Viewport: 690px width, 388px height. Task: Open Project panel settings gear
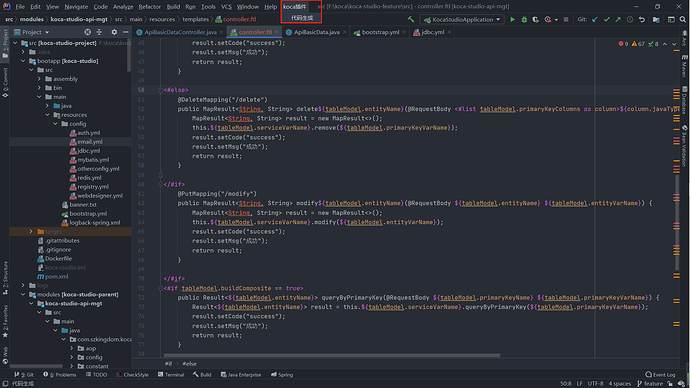[114, 32]
